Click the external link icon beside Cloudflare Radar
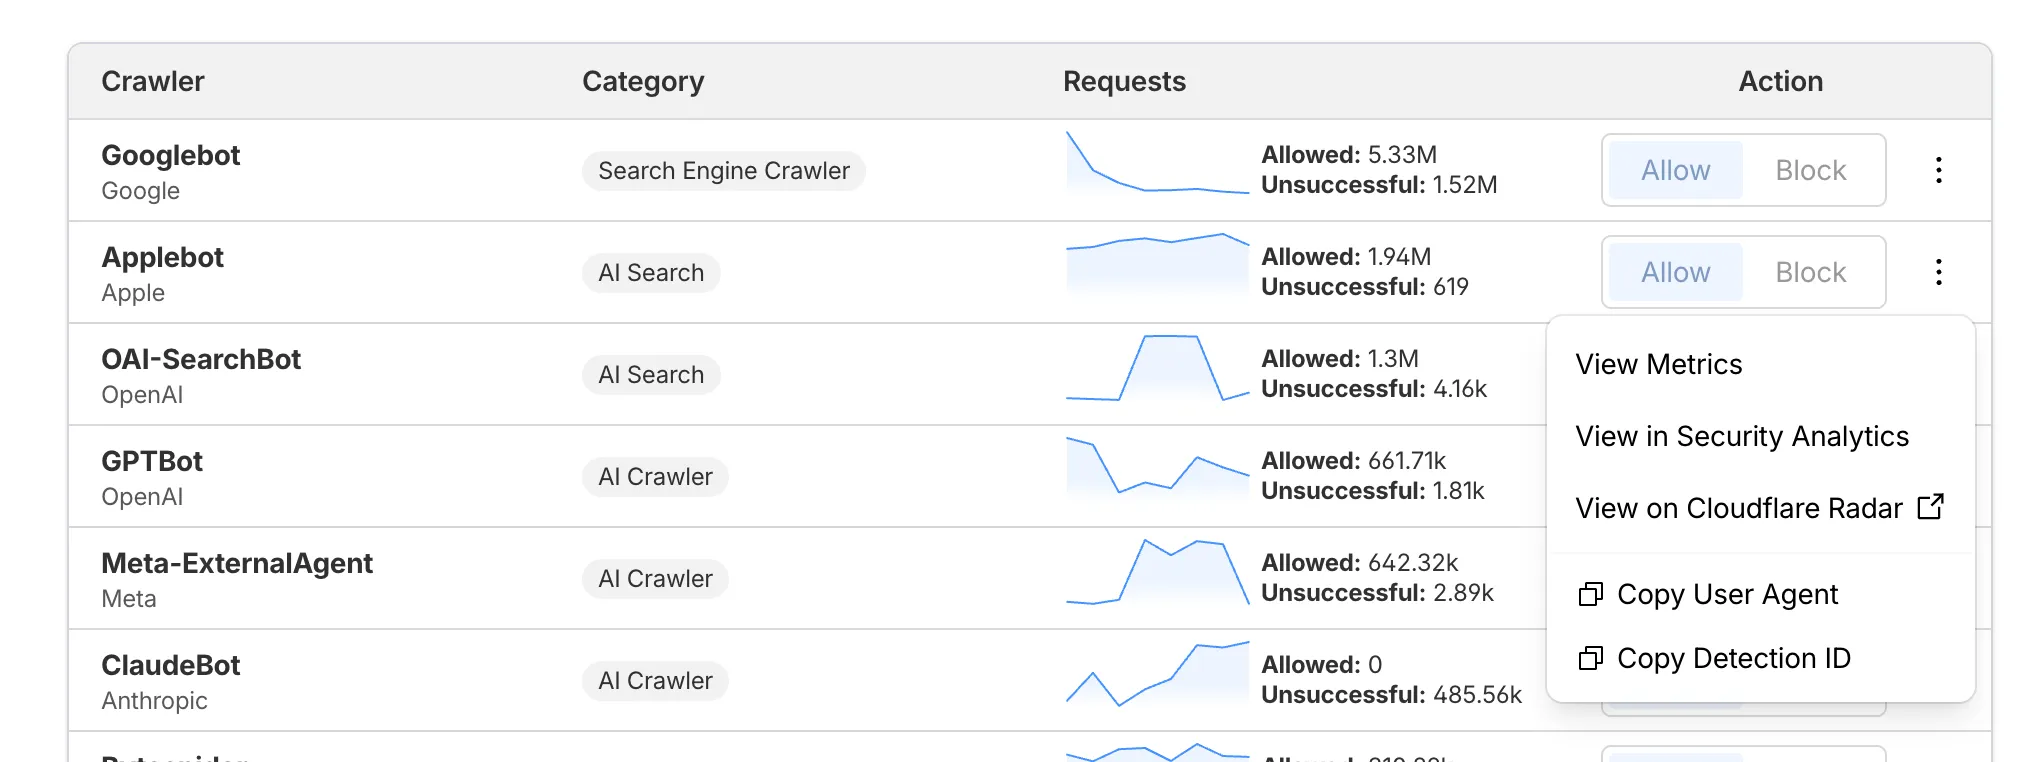2040x762 pixels. 1931,507
